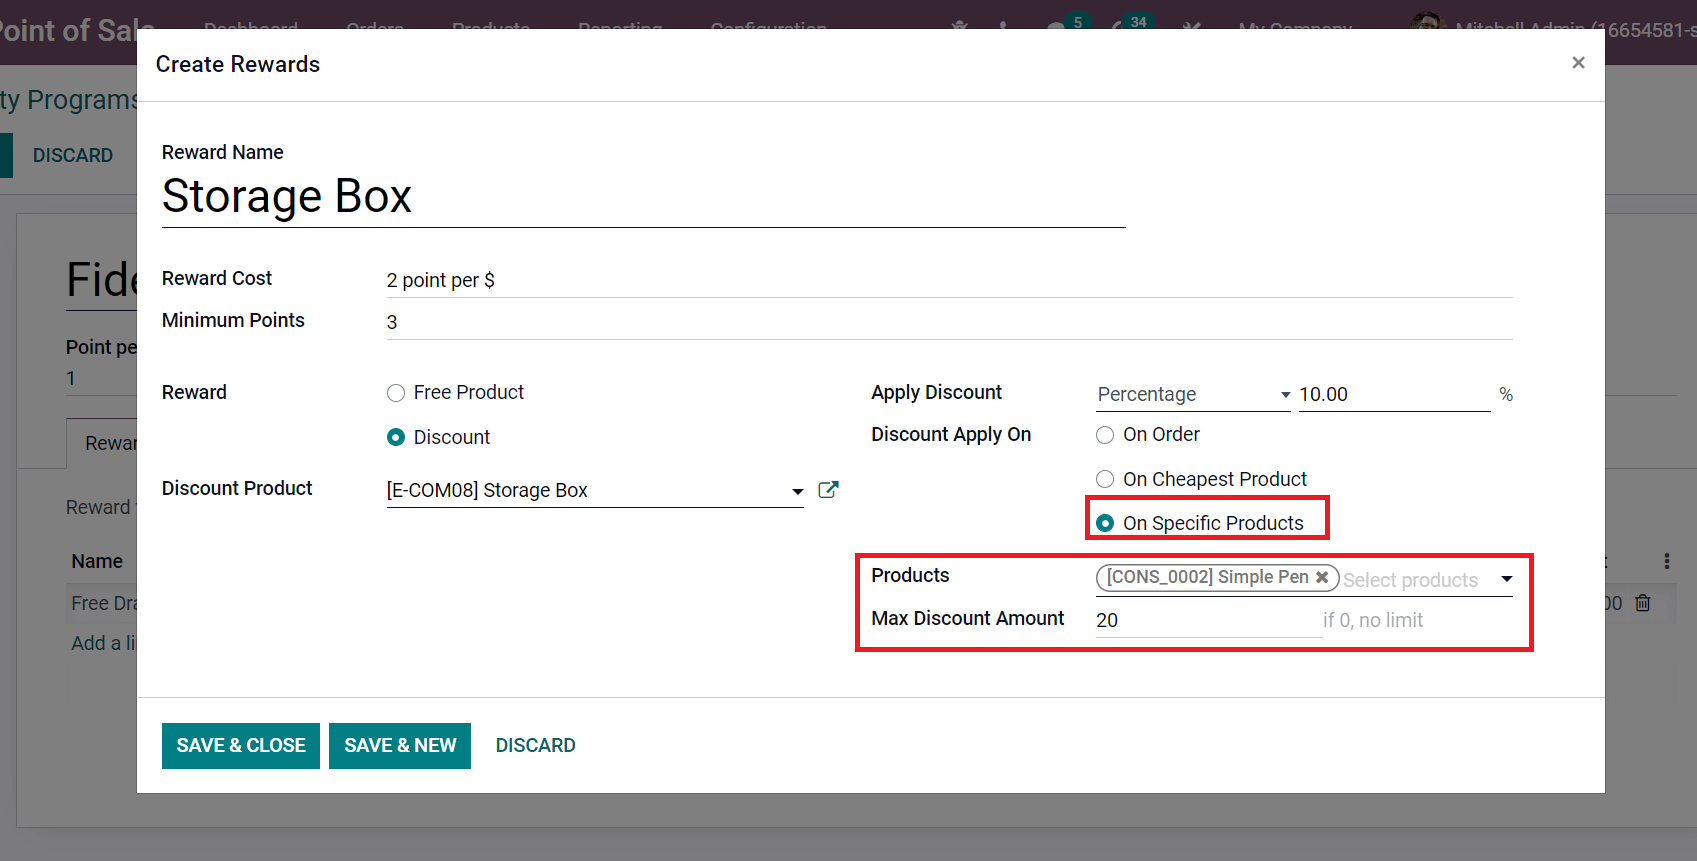This screenshot has width=1697, height=861.
Task: Choose the On Order discount option
Action: coord(1105,435)
